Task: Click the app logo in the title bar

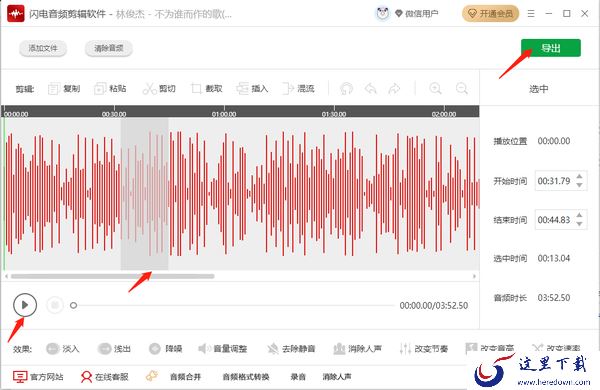Action: coord(16,14)
